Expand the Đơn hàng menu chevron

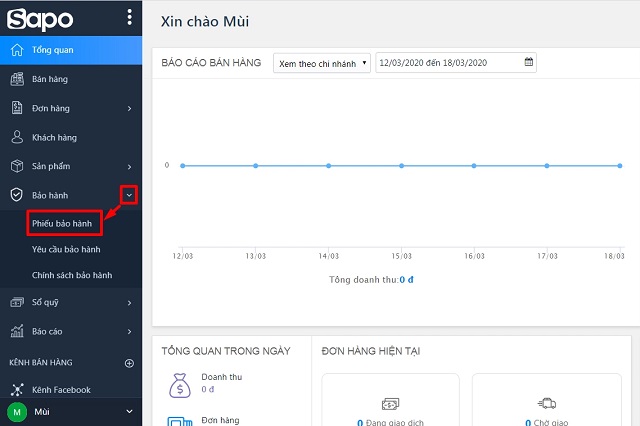tap(129, 108)
